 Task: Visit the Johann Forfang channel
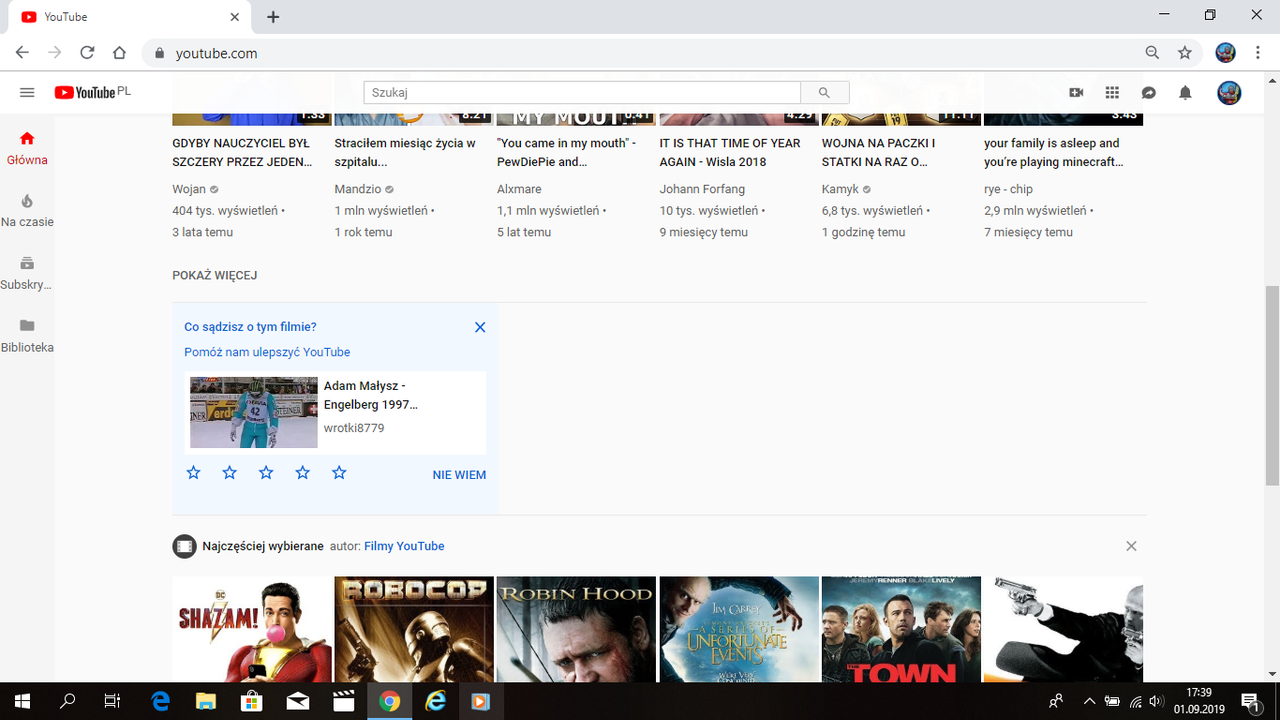tap(702, 189)
